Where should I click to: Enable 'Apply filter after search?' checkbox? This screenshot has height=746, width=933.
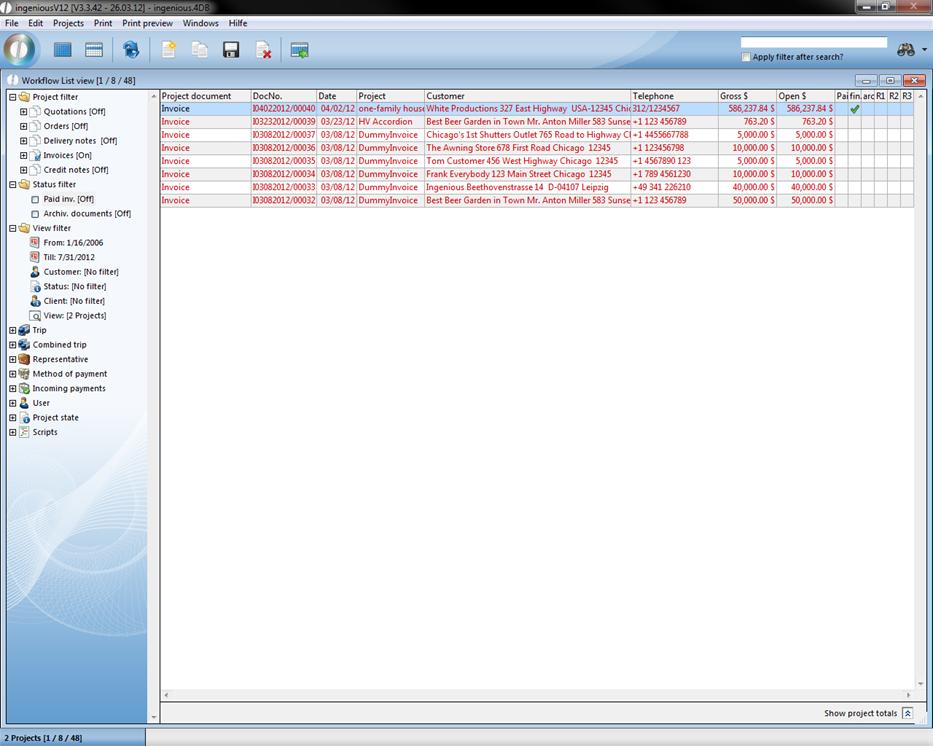[746, 57]
